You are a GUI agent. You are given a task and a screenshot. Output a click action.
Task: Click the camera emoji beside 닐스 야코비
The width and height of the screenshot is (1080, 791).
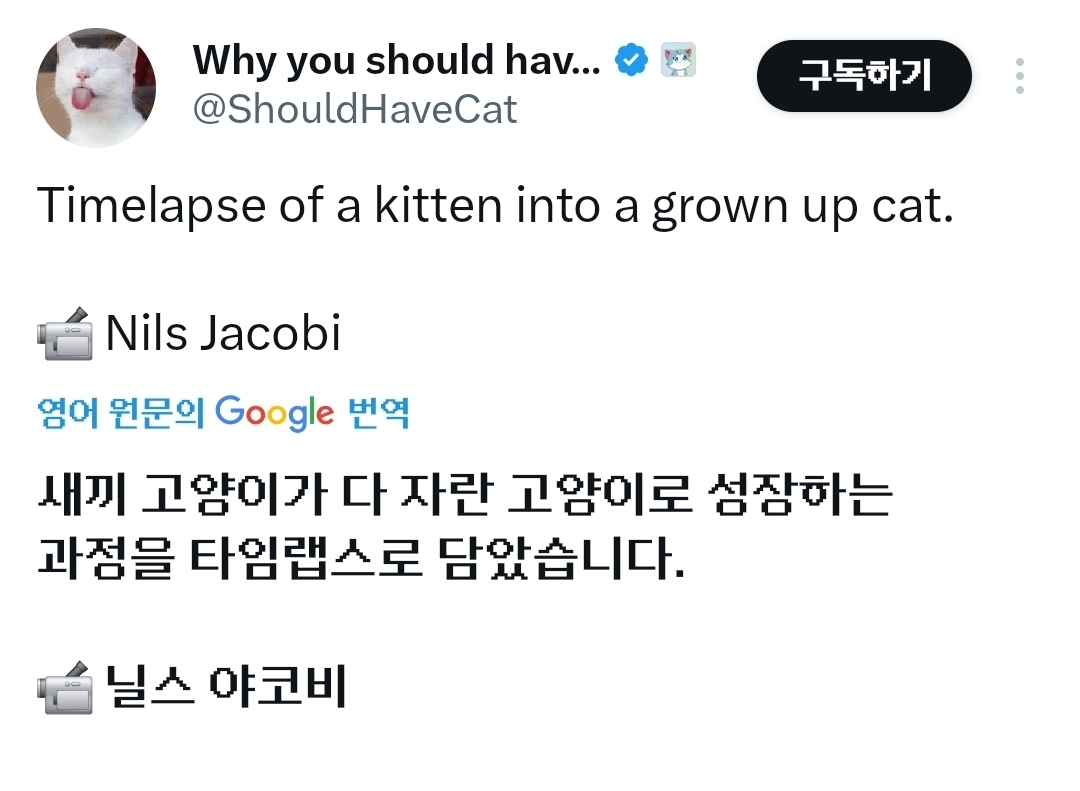tap(66, 689)
